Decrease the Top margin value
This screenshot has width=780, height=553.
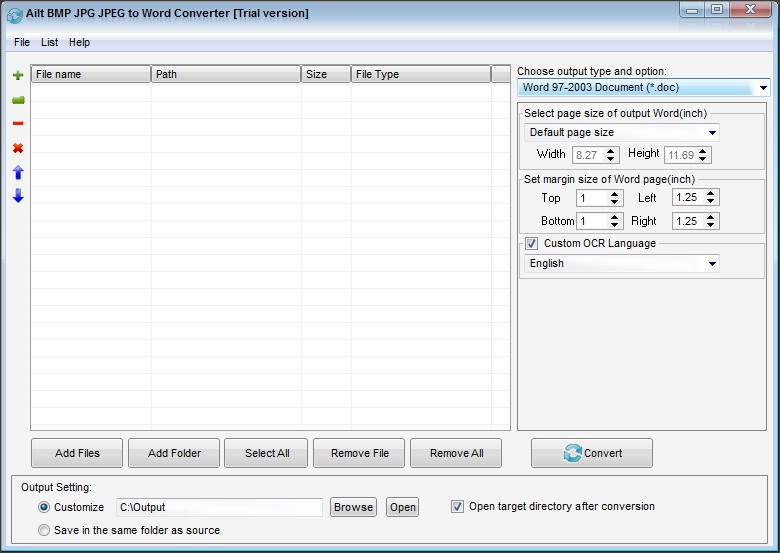[x=614, y=202]
